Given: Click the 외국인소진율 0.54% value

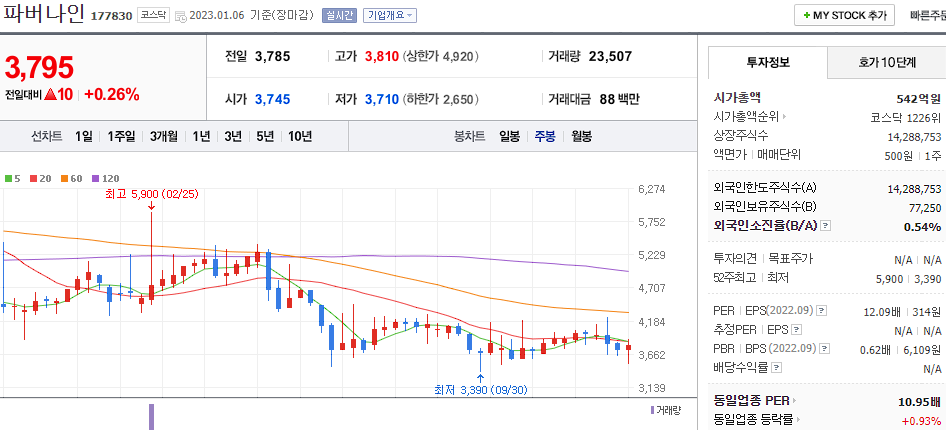Looking at the screenshot, I should 922,227.
